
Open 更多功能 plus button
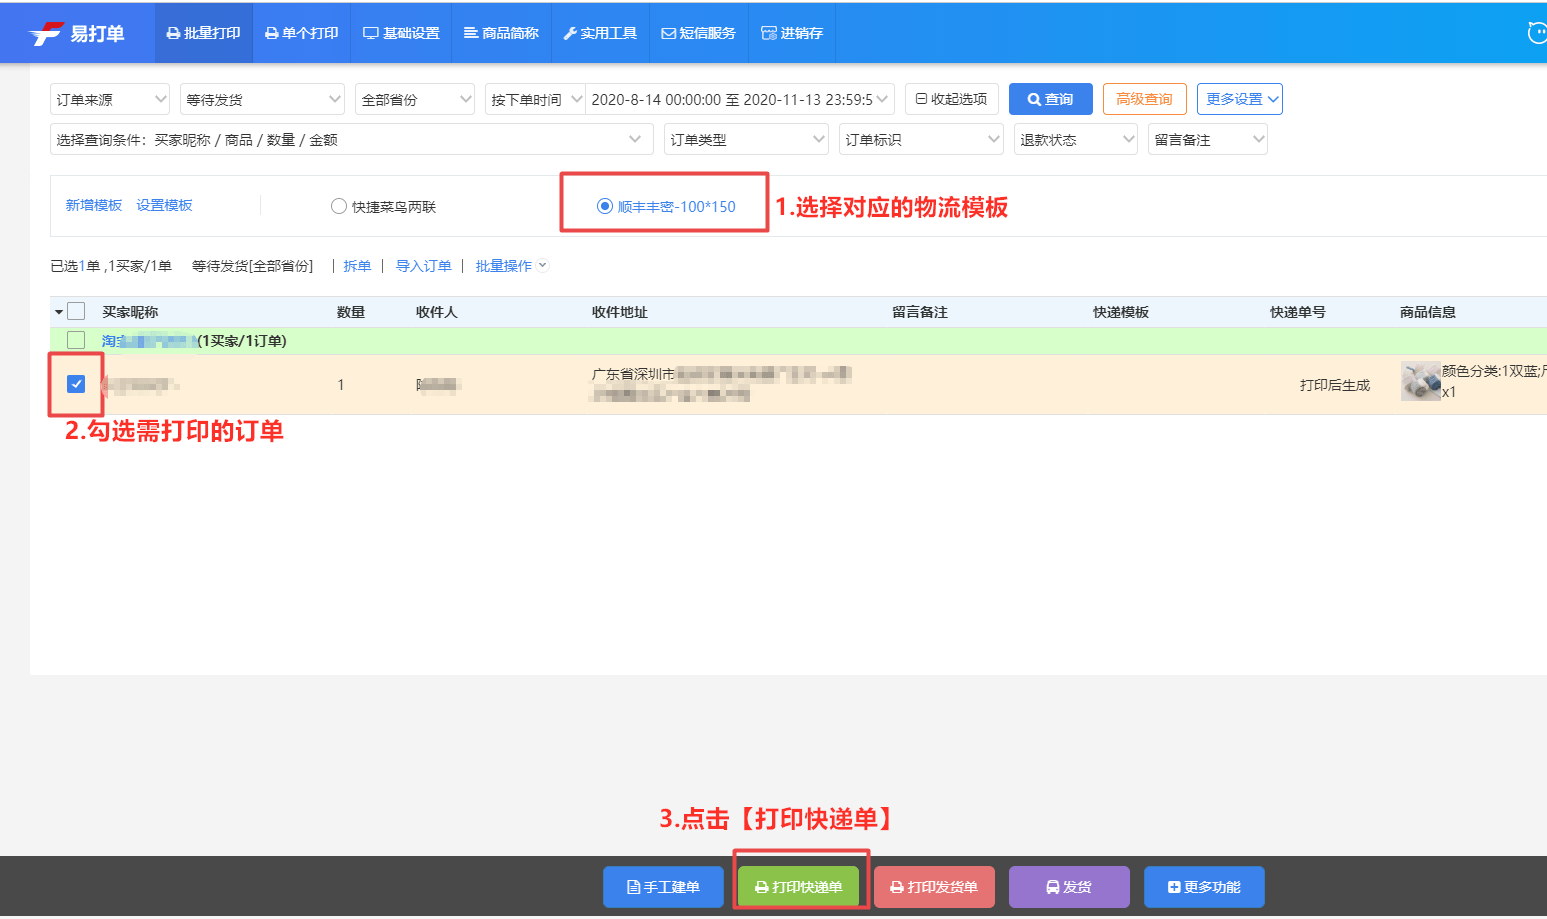1204,887
